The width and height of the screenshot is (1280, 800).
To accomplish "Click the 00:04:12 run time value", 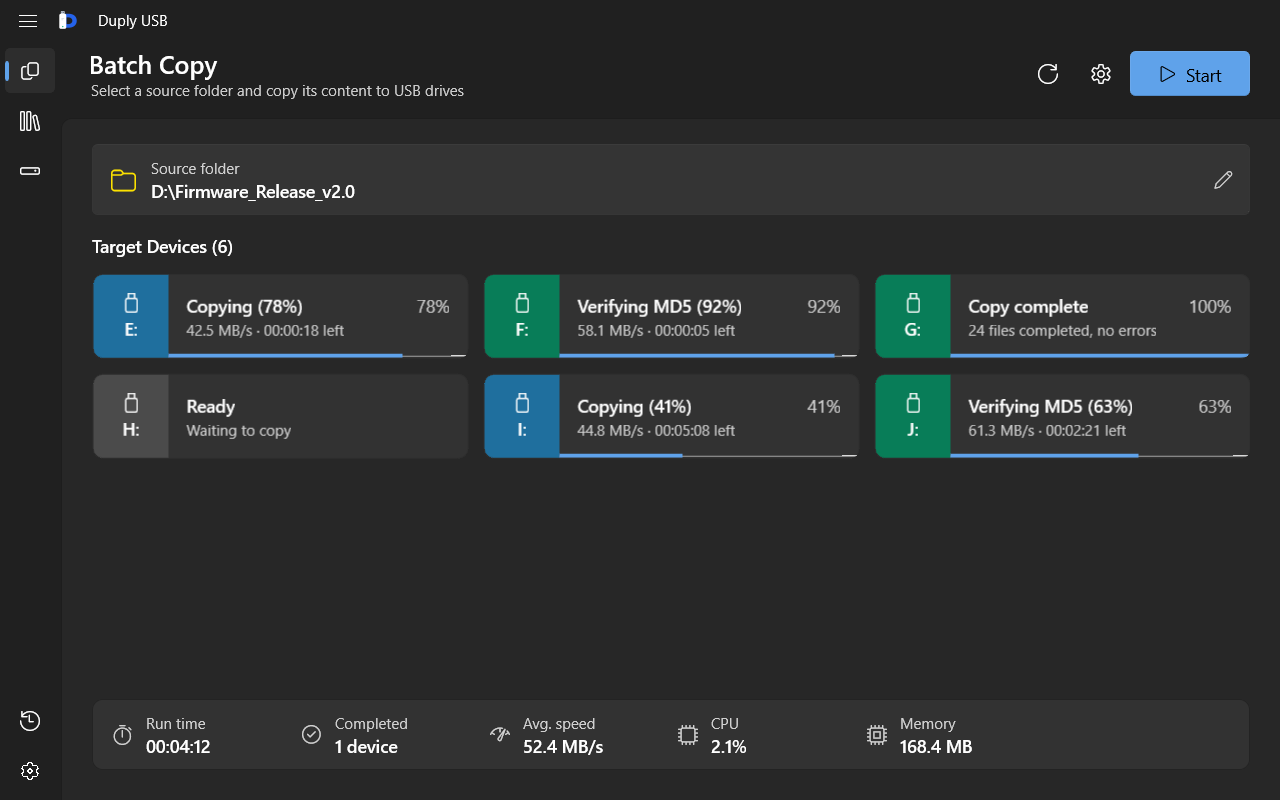I will pyautogui.click(x=178, y=747).
